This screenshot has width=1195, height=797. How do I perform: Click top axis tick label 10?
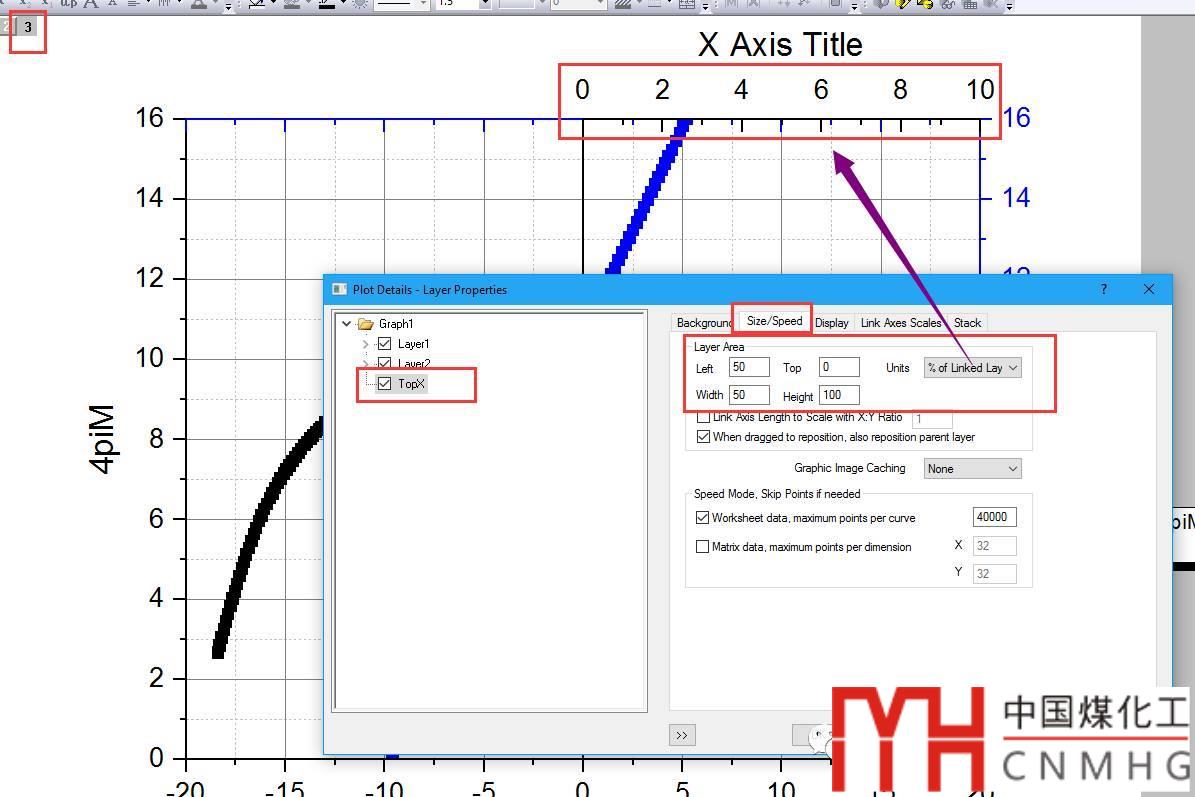coord(980,89)
